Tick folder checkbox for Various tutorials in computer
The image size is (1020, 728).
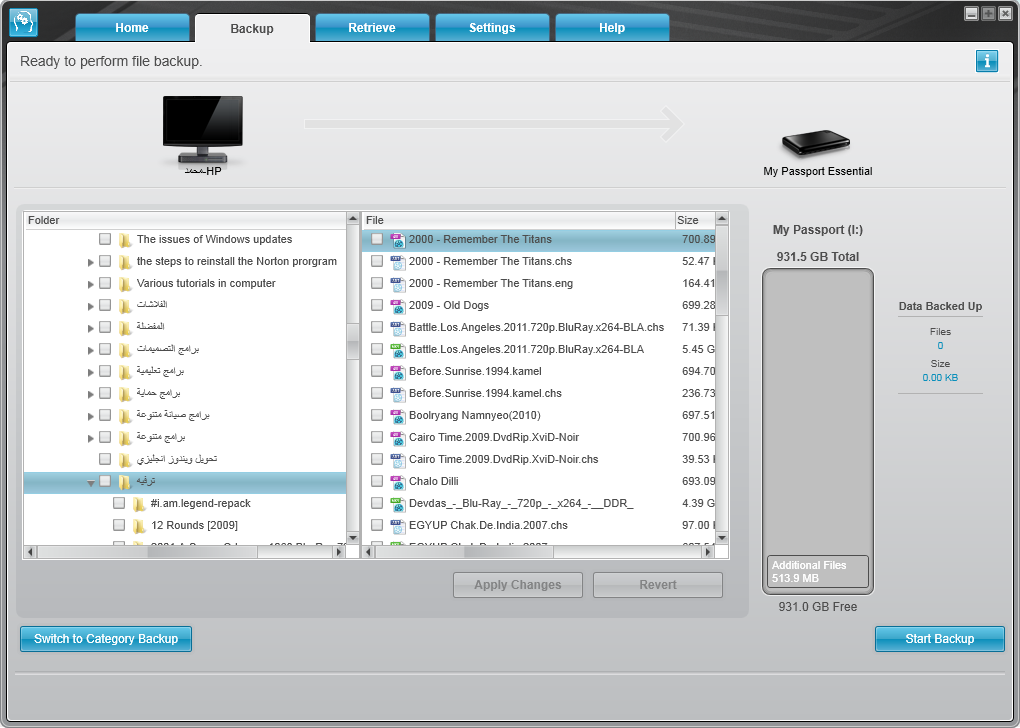(105, 283)
